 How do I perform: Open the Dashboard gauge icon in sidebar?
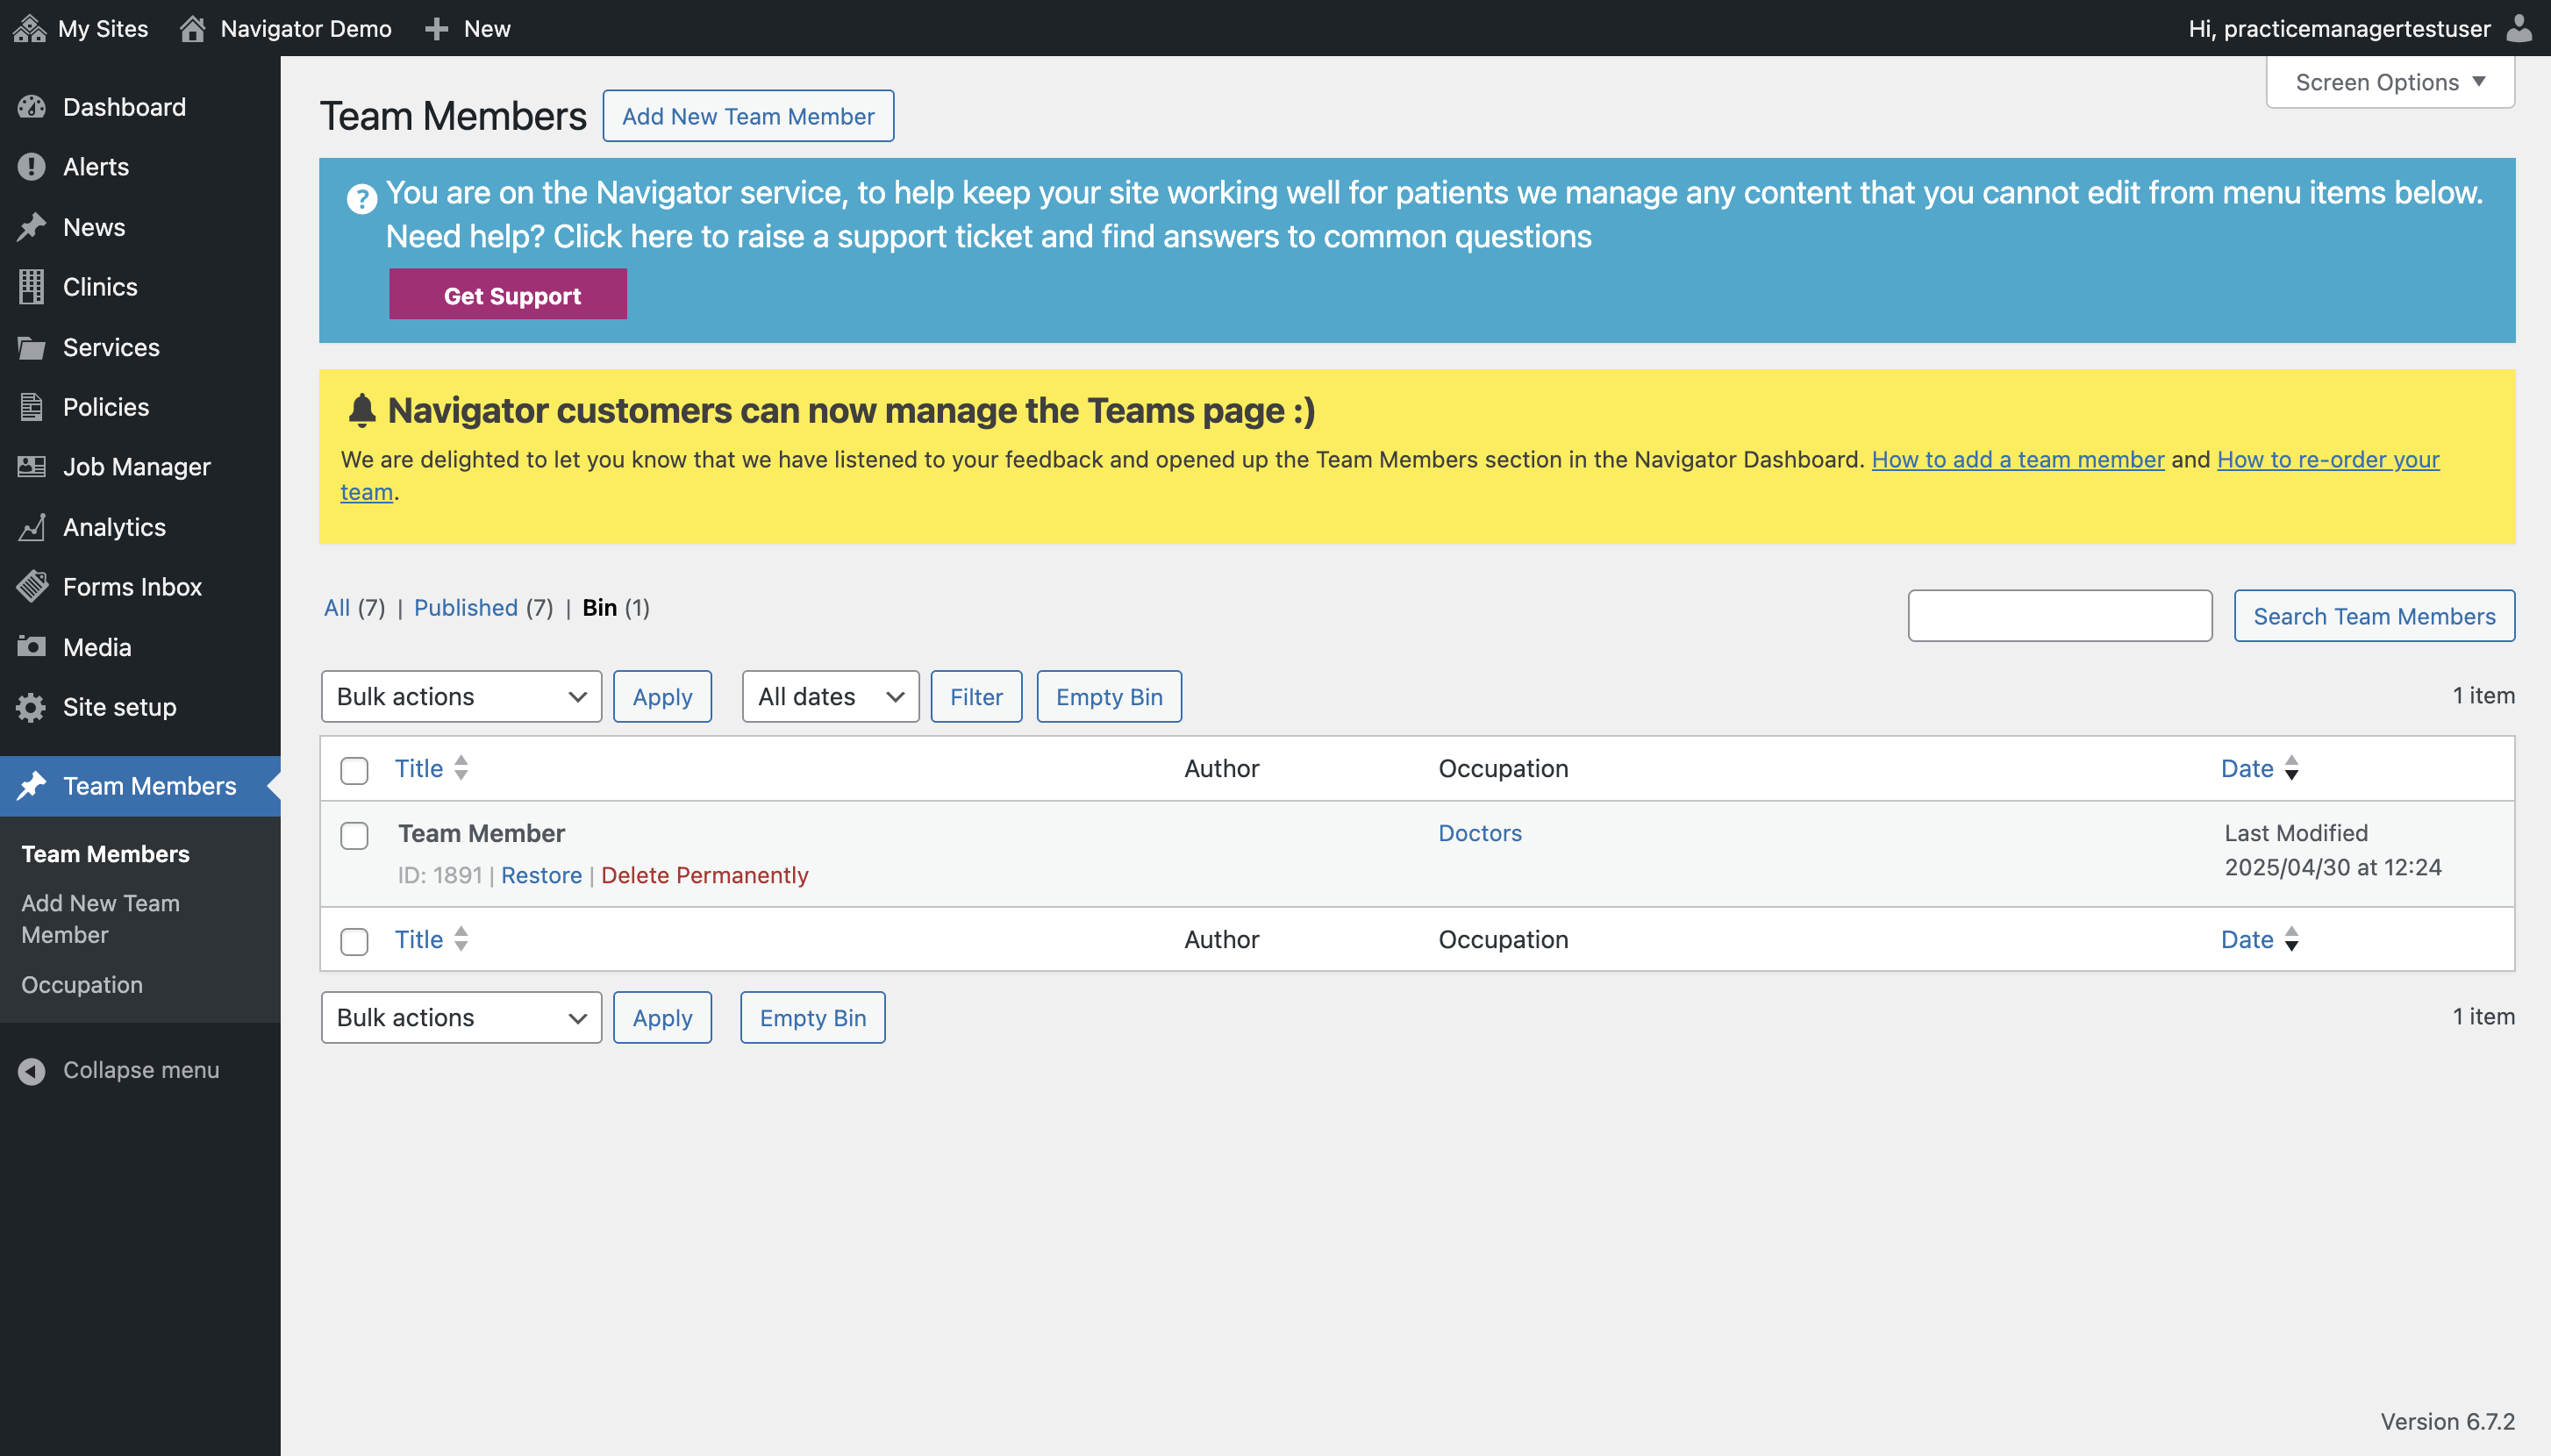coord(31,107)
